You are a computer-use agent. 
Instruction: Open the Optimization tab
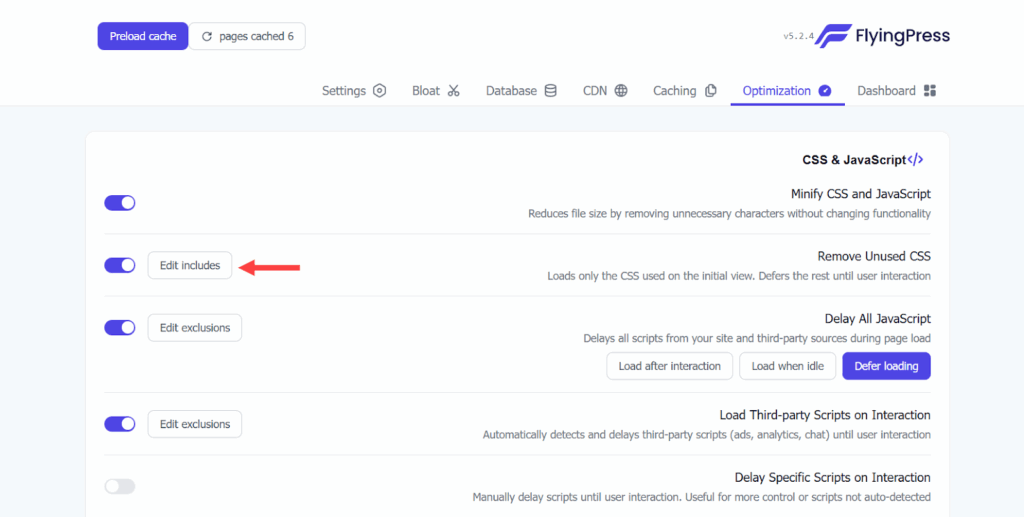786,91
